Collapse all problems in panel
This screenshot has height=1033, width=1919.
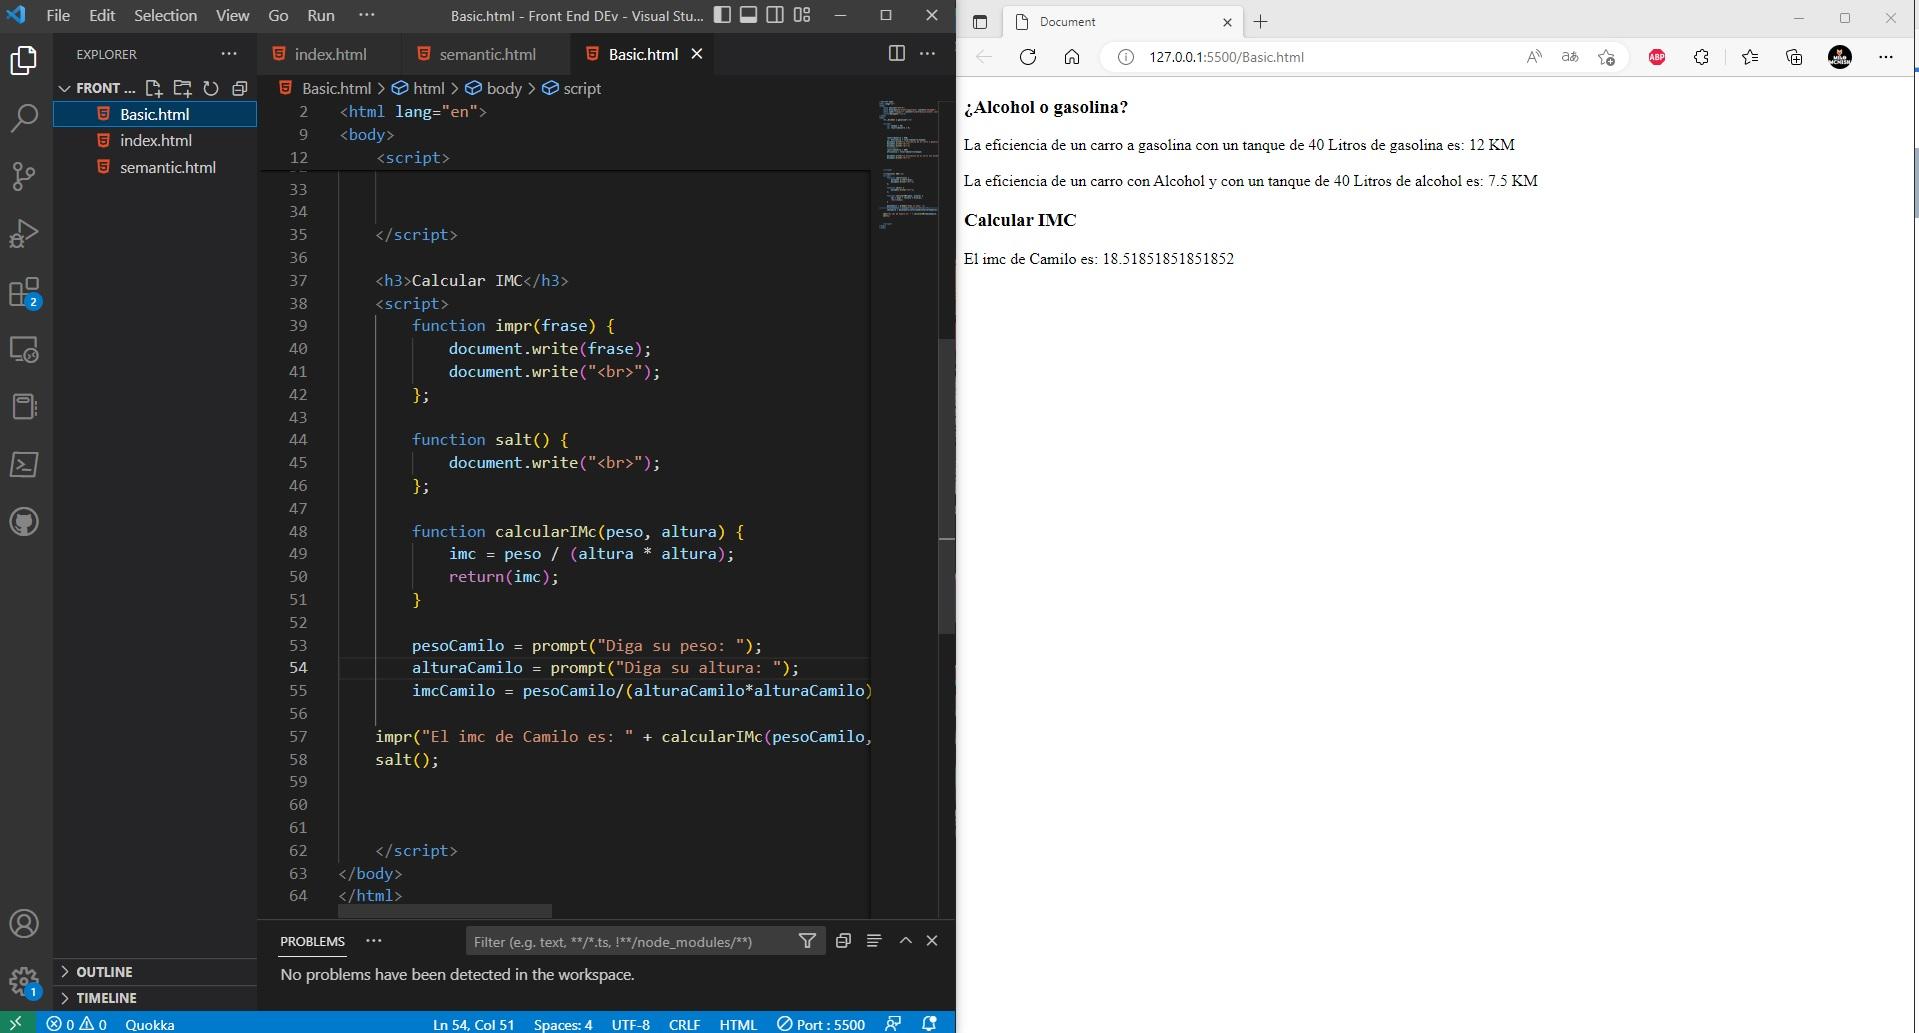point(843,941)
